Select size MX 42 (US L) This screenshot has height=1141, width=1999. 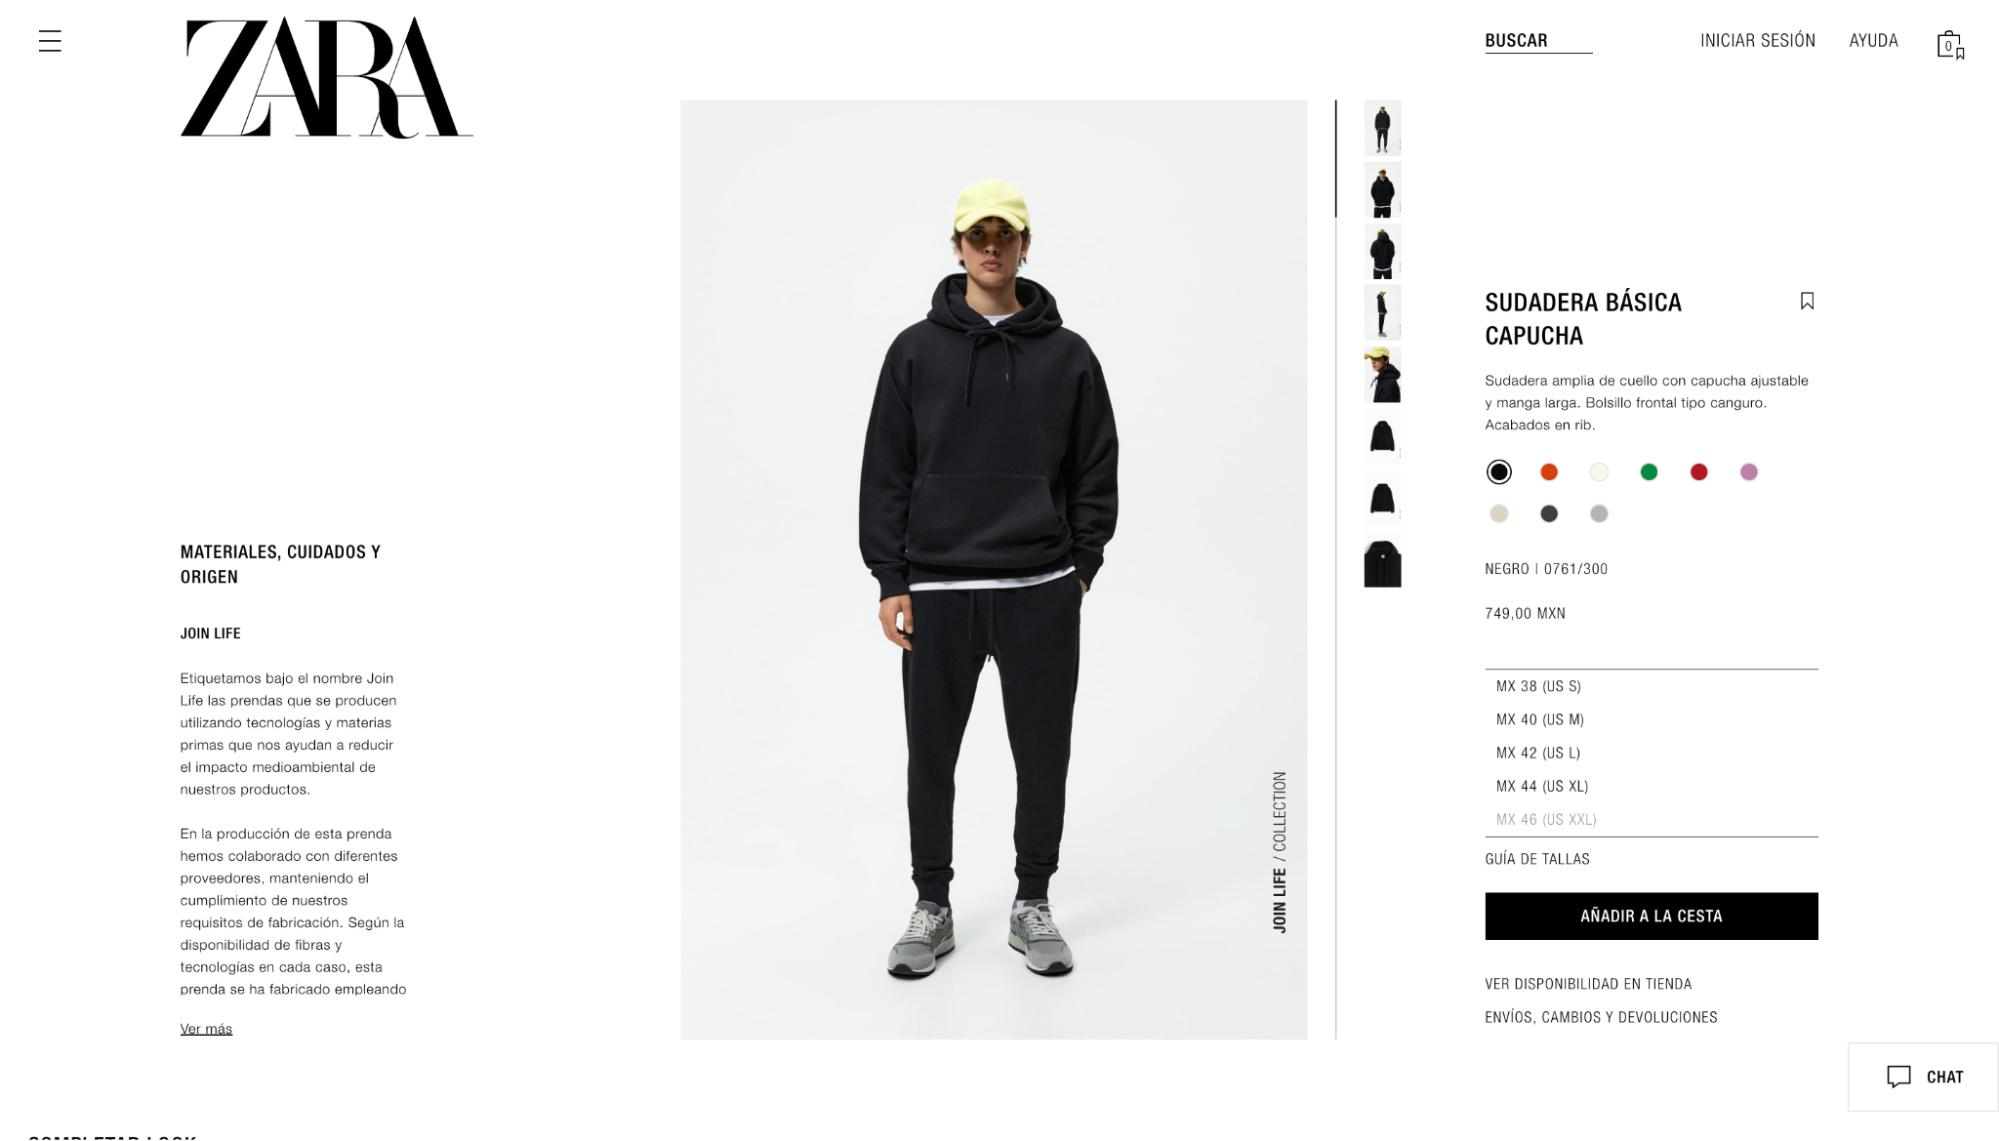coord(1651,753)
